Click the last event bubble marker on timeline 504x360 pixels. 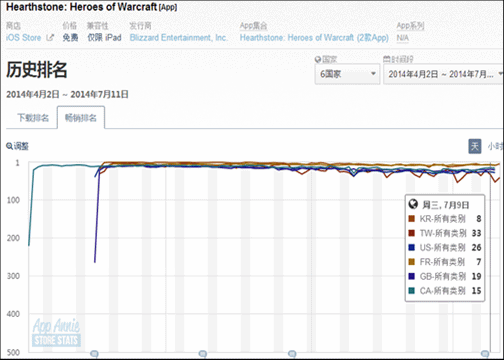[x=485, y=353]
